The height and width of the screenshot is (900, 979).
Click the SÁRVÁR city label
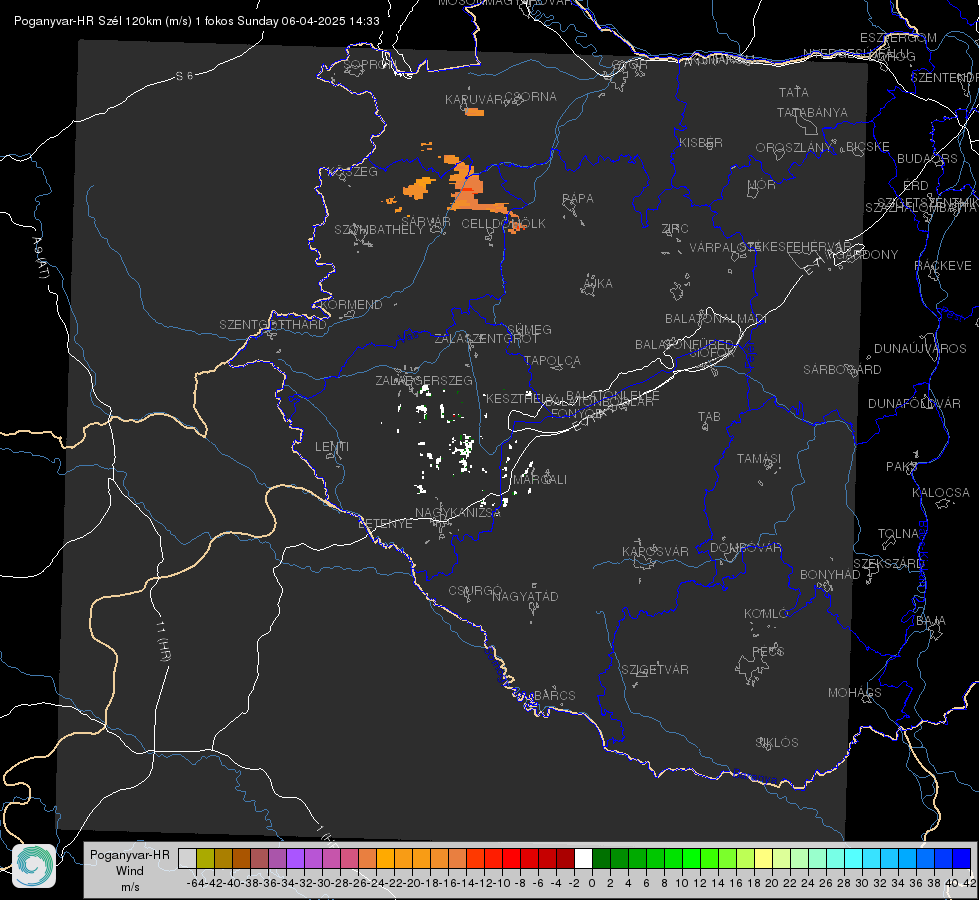tap(426, 222)
